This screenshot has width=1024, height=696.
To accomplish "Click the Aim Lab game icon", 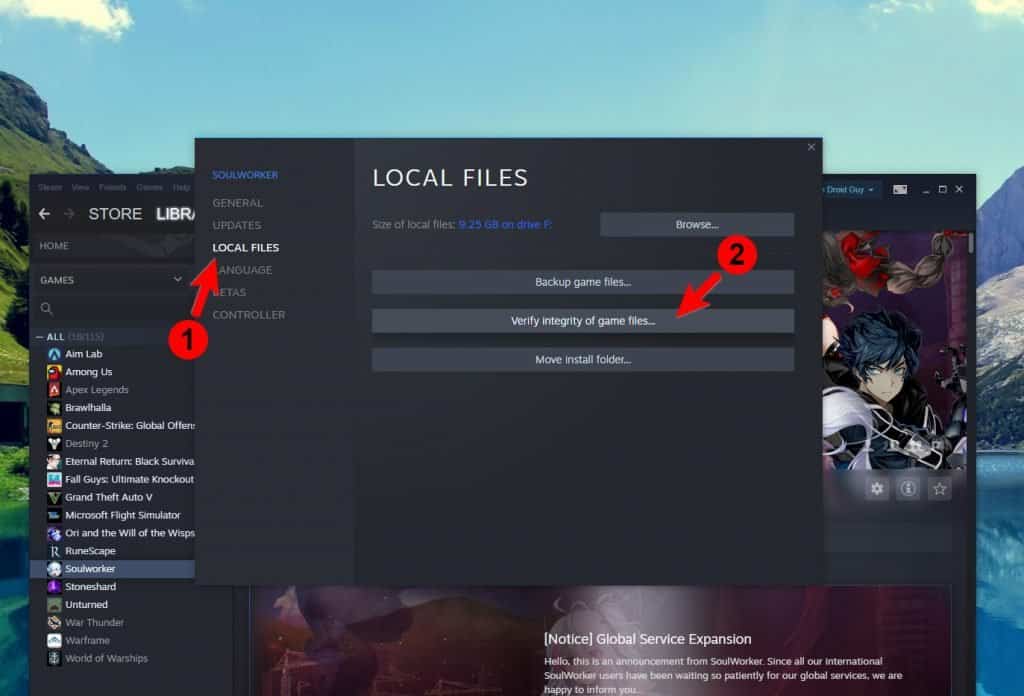I will coord(54,354).
